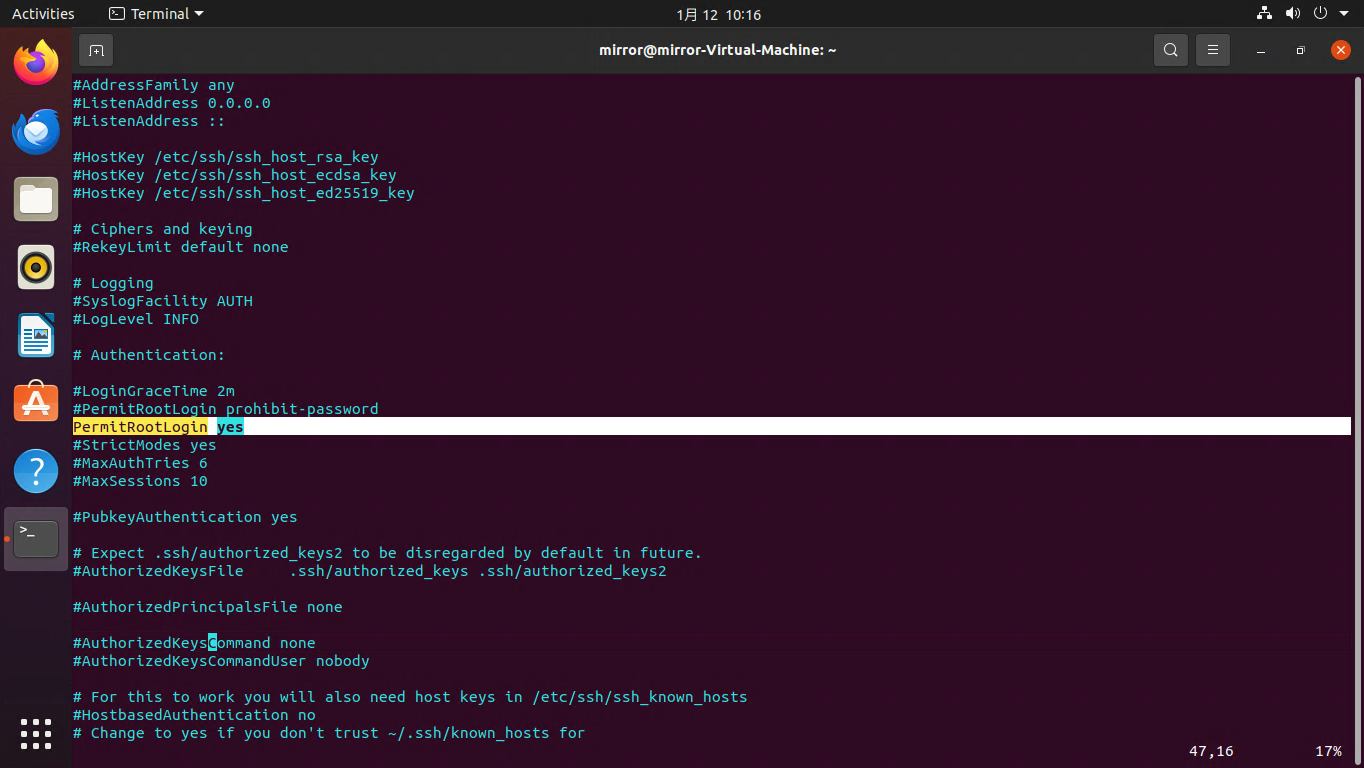Click the '#ListenAddress ::' line

click(149, 121)
